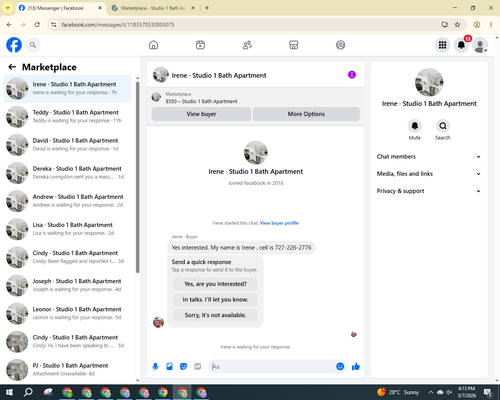The width and height of the screenshot is (500, 400).
Task: Open Andrew's Studio 1 Bath Apartment chat
Action: [67, 201]
